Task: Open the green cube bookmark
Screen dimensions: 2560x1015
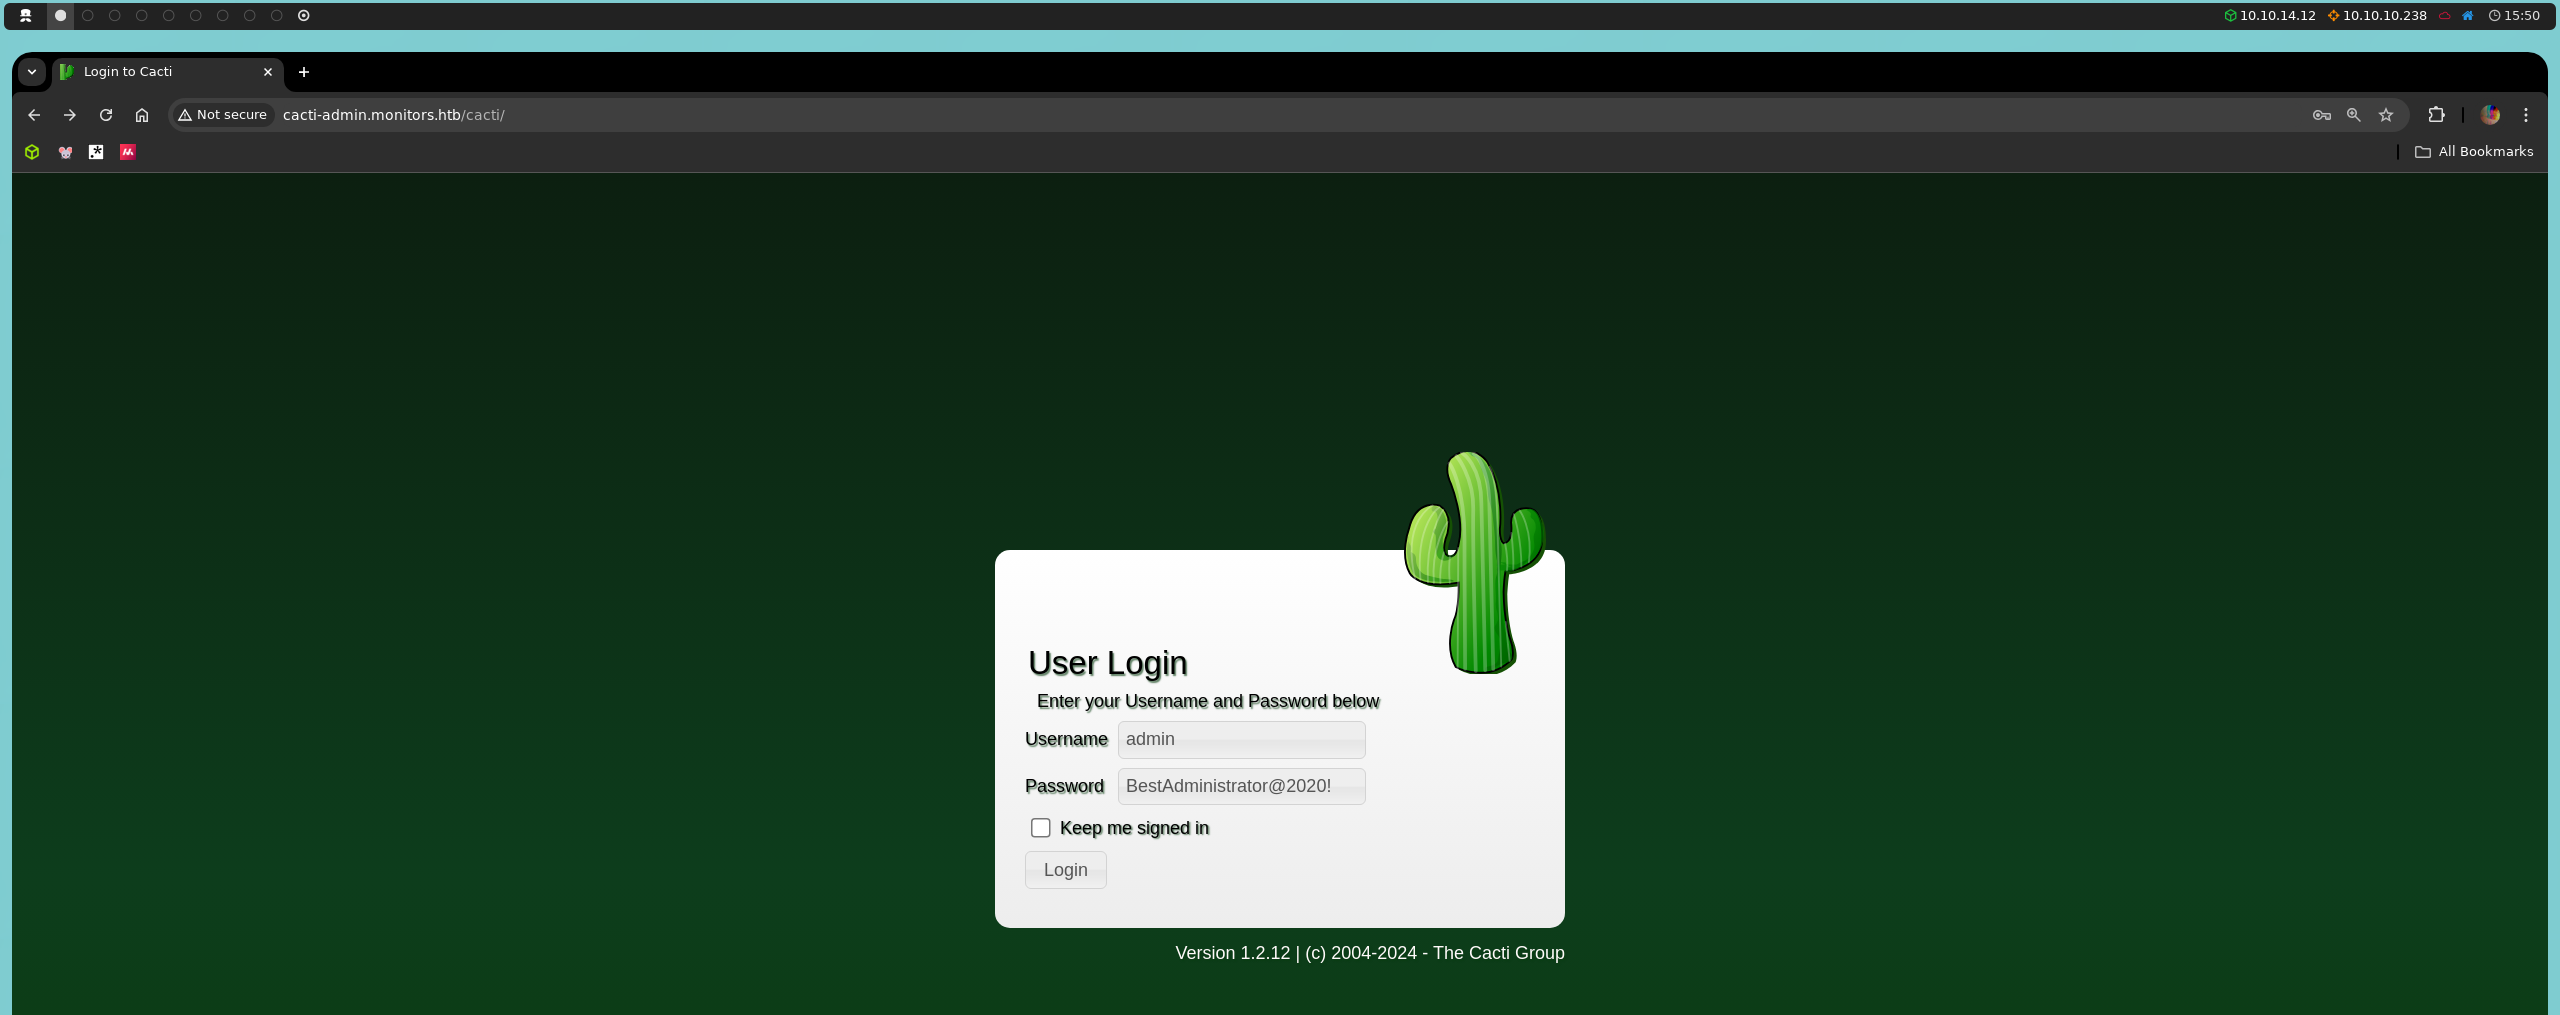Action: [x=32, y=152]
